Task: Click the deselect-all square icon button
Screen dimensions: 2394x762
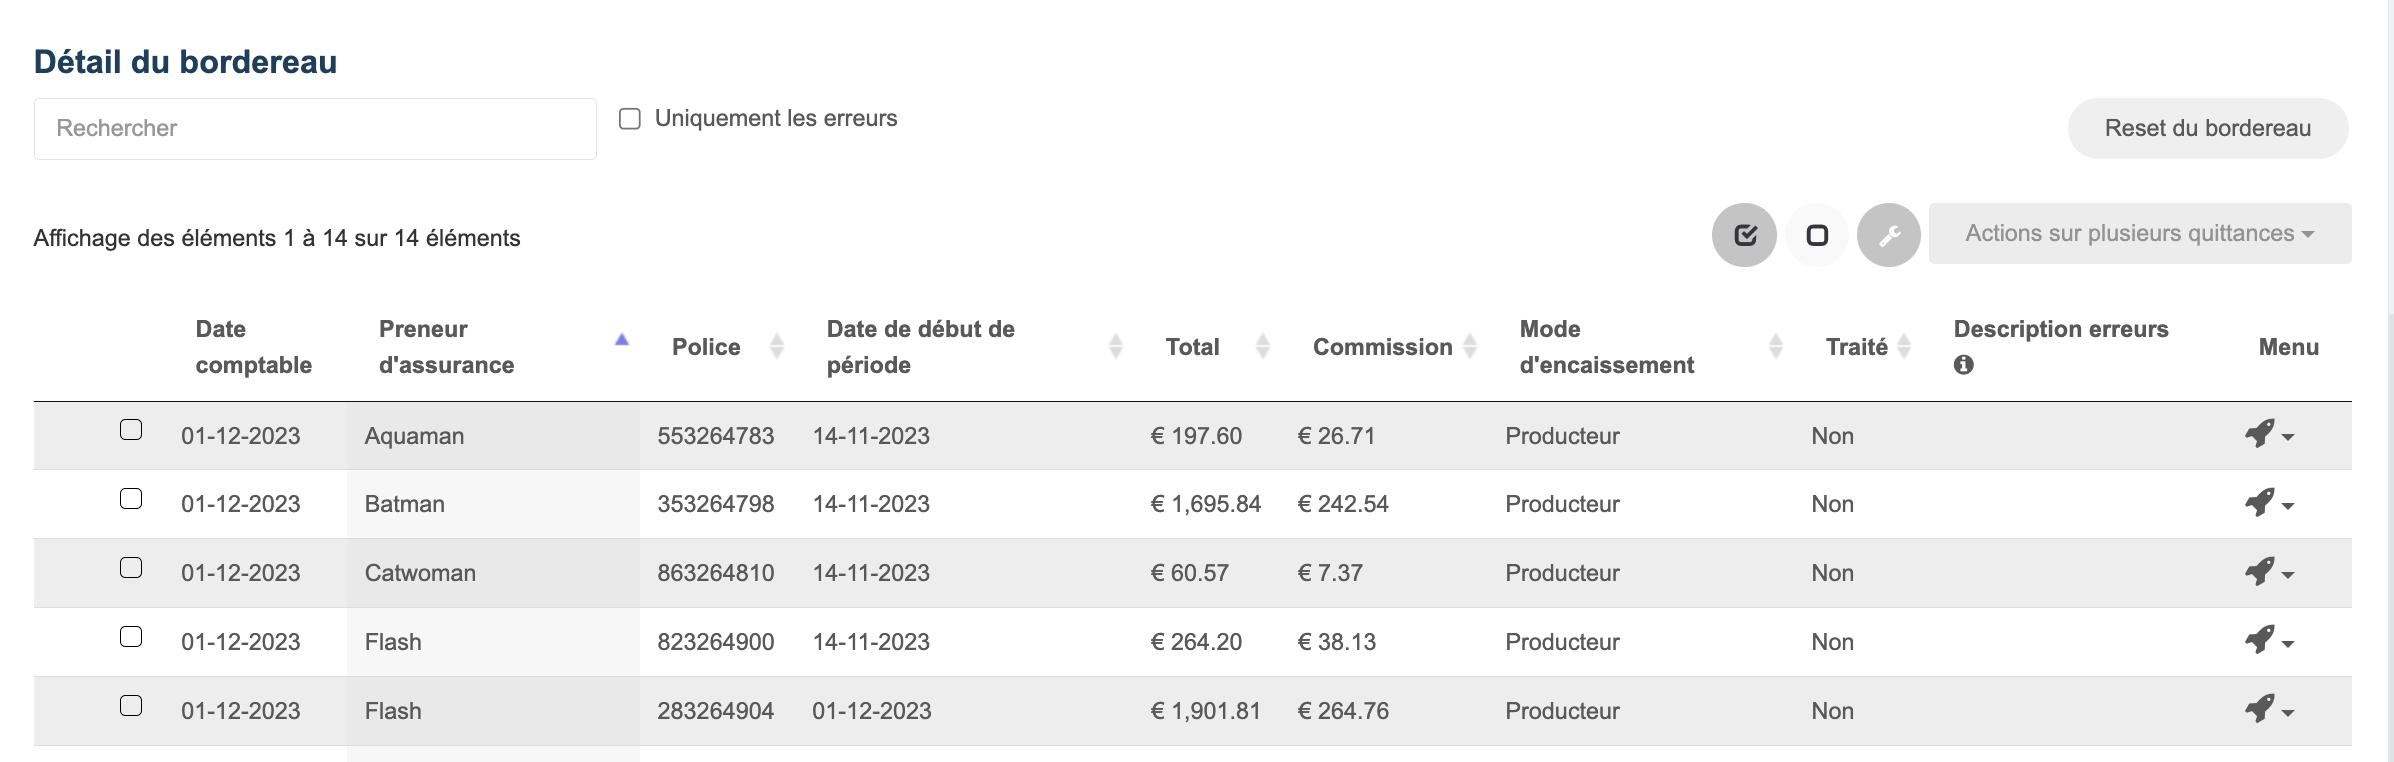Action: 1817,235
